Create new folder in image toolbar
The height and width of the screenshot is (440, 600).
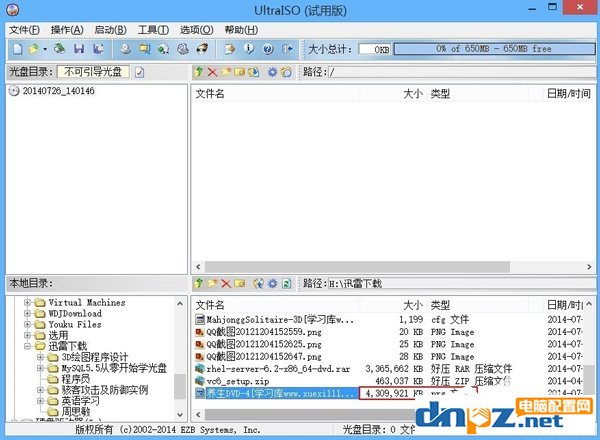(x=226, y=72)
